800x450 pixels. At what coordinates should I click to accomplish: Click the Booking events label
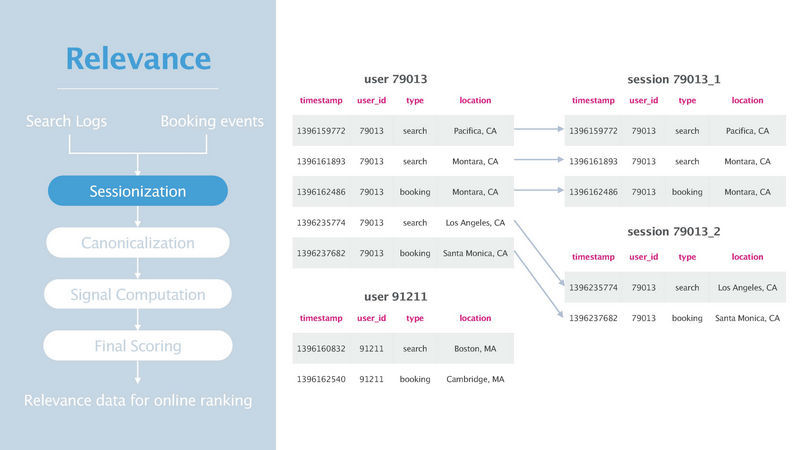[212, 121]
